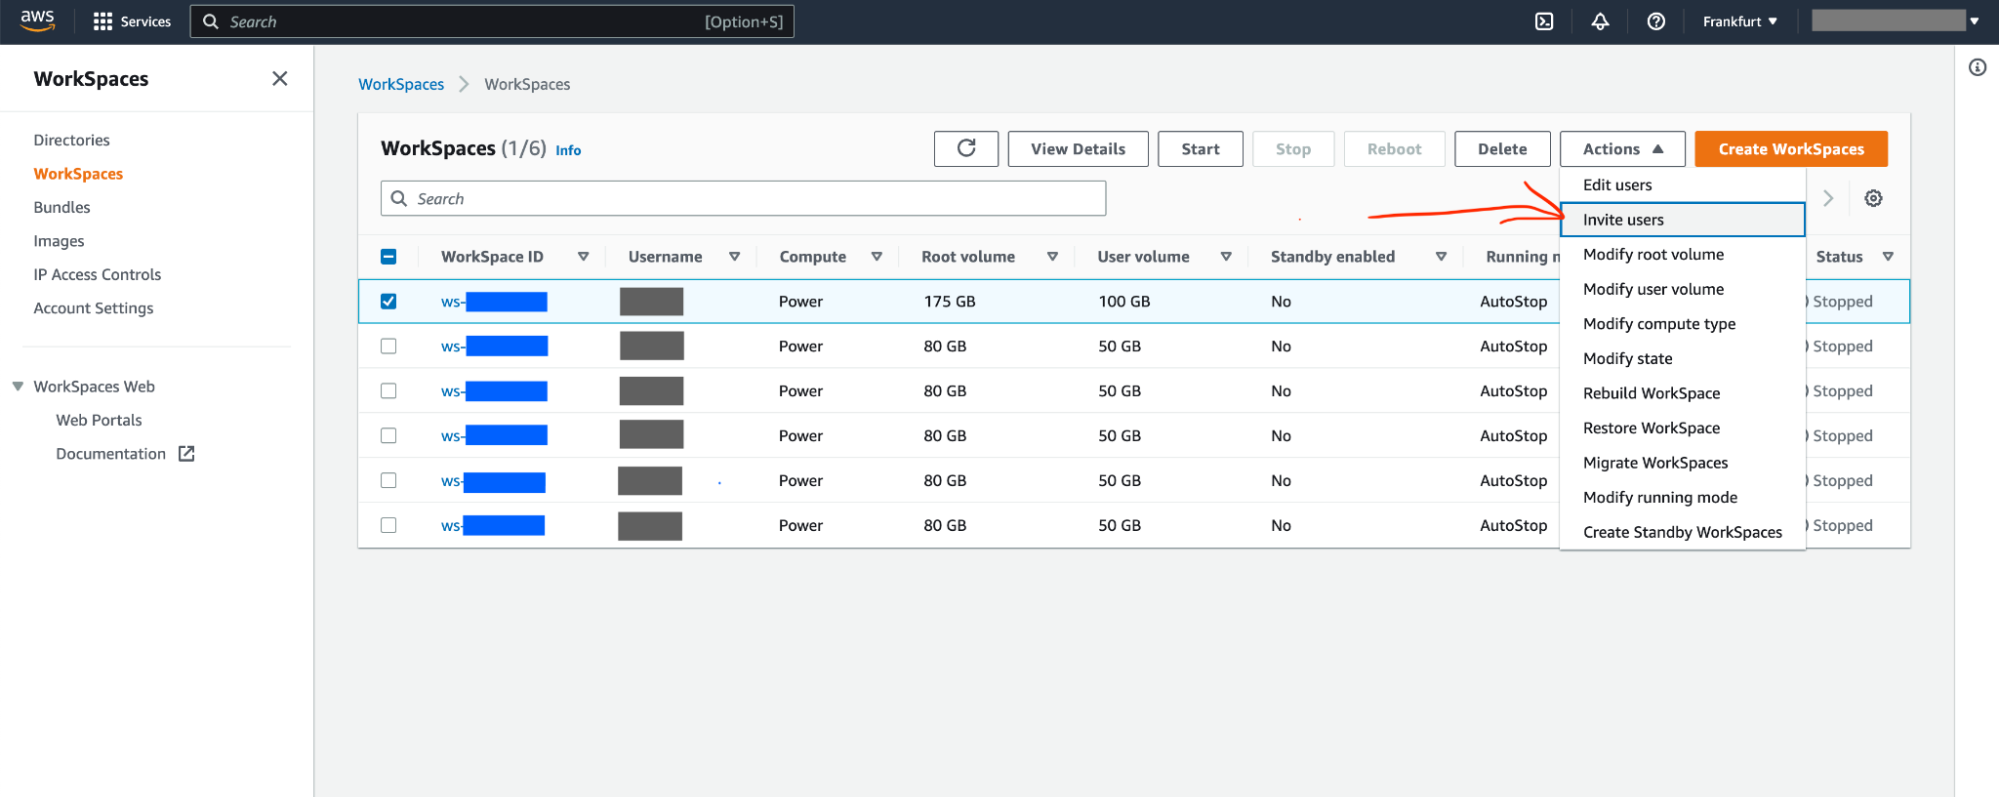Select the second WorkSpace row checkbox
Viewport: 1999px width, 798px height.
point(389,346)
